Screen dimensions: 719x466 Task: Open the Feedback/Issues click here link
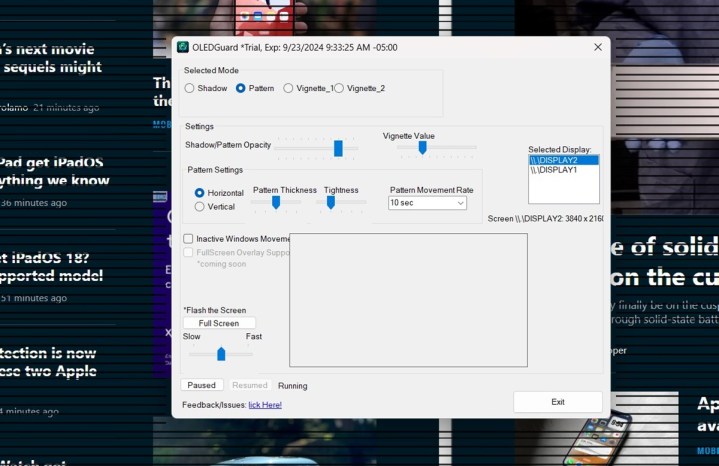(x=265, y=405)
